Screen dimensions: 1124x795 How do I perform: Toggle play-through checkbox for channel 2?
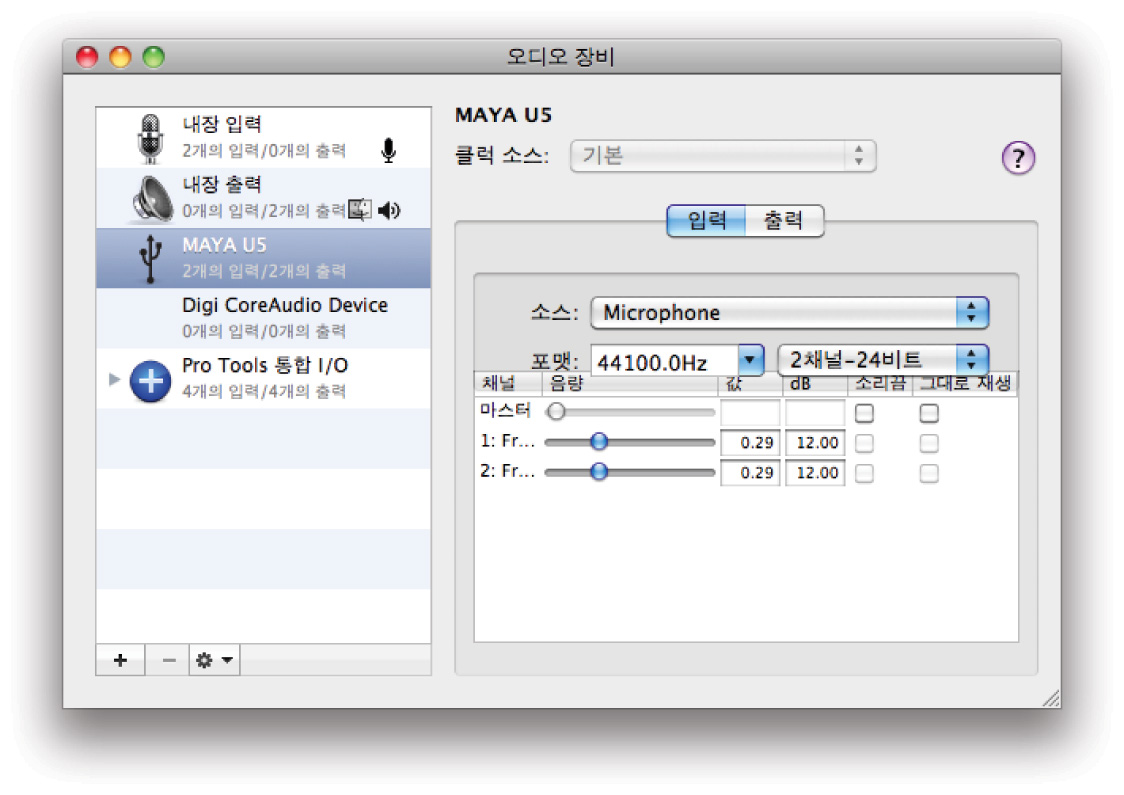coord(929,473)
